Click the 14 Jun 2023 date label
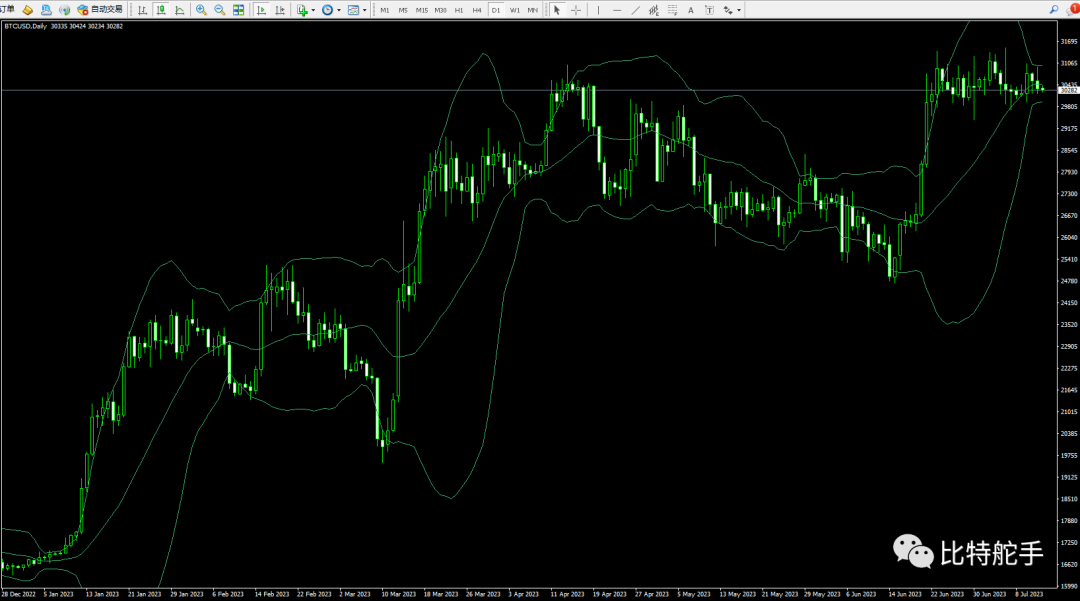 pyautogui.click(x=905, y=594)
